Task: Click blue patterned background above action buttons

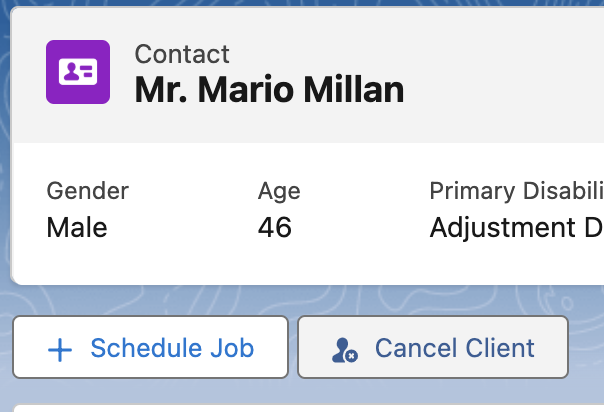Action: pyautogui.click(x=308, y=300)
